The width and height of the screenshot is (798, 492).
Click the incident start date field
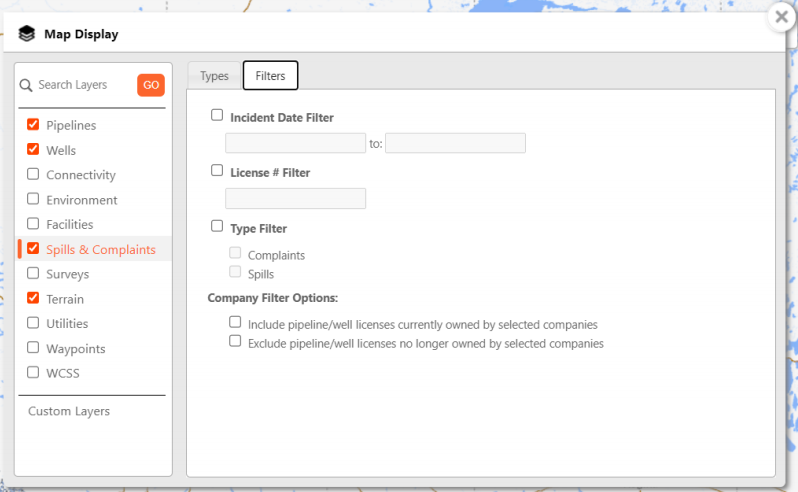click(x=295, y=143)
